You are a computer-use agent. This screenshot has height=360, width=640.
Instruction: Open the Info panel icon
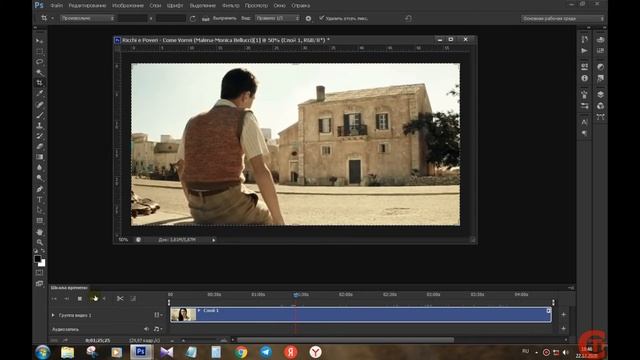pyautogui.click(x=584, y=78)
